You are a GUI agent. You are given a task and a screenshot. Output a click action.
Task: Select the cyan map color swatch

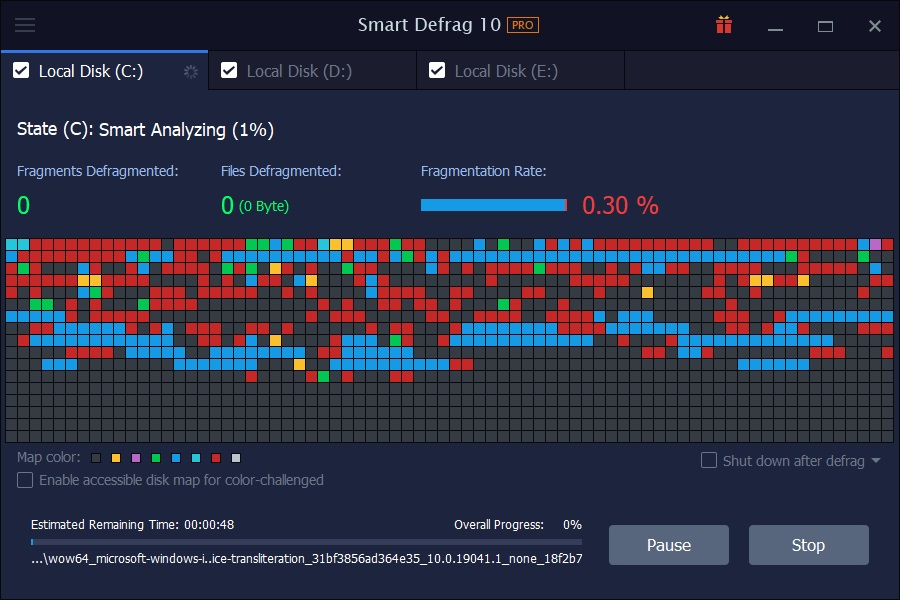196,458
